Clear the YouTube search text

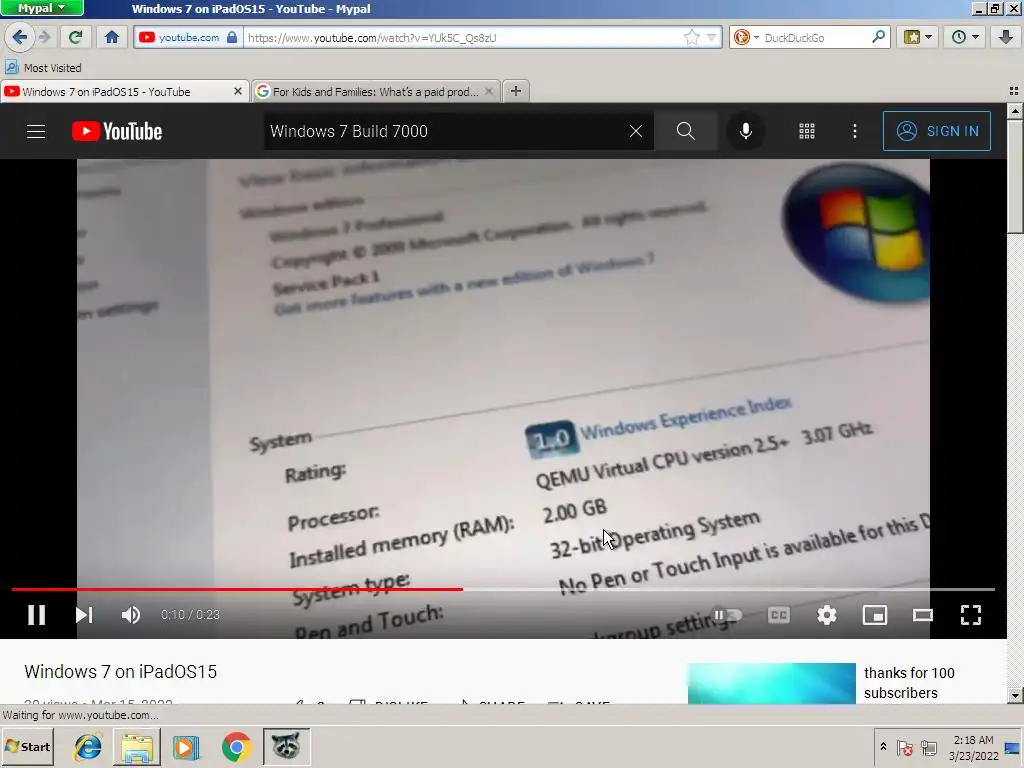(x=635, y=131)
